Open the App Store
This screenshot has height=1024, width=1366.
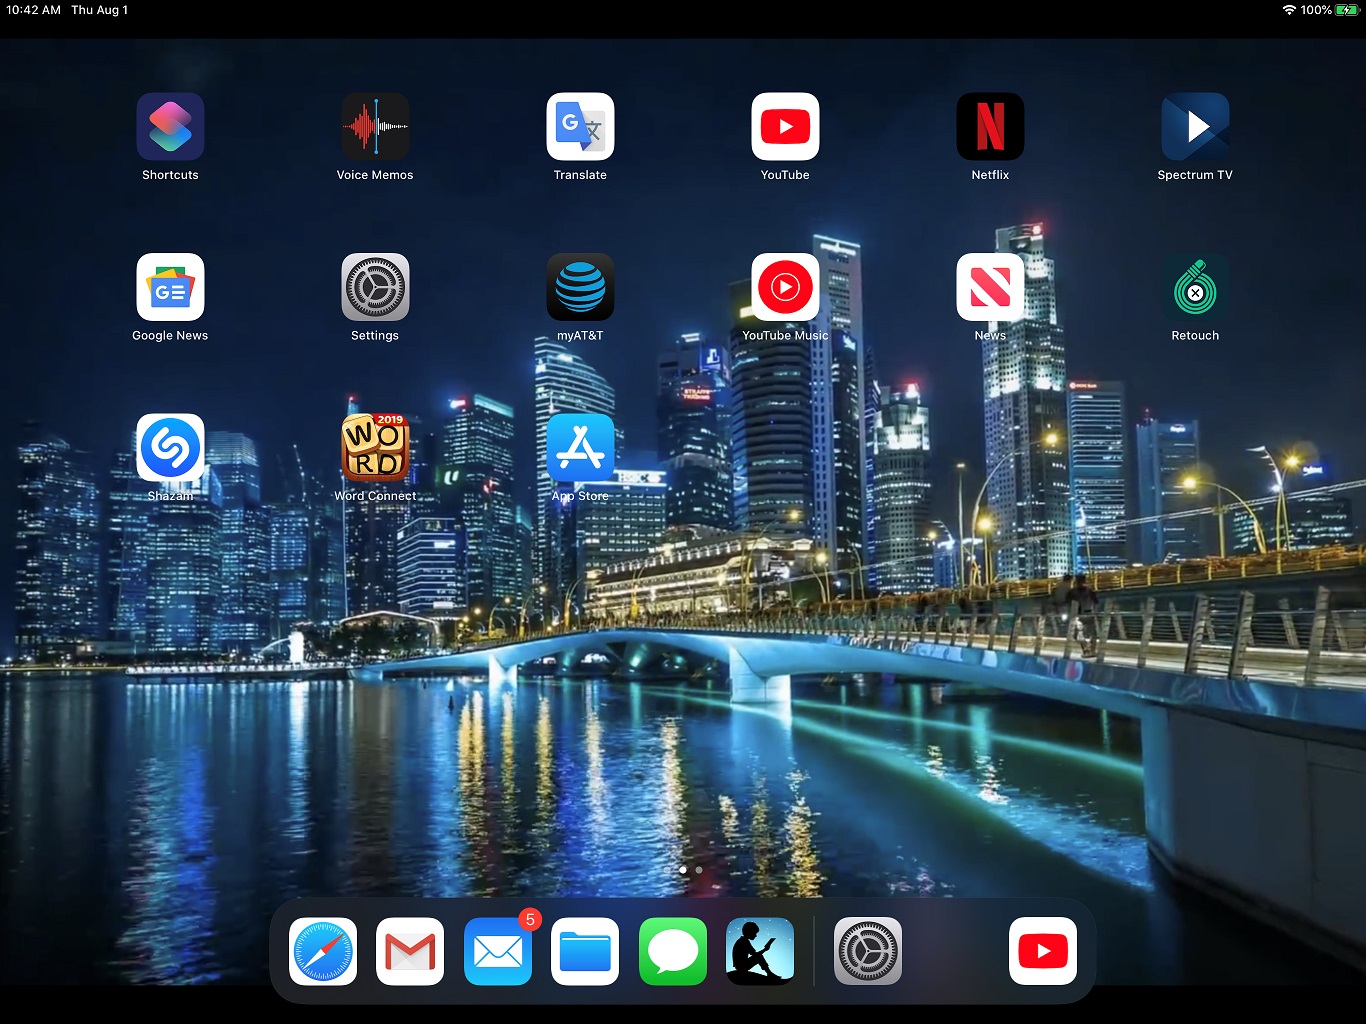[x=580, y=447]
